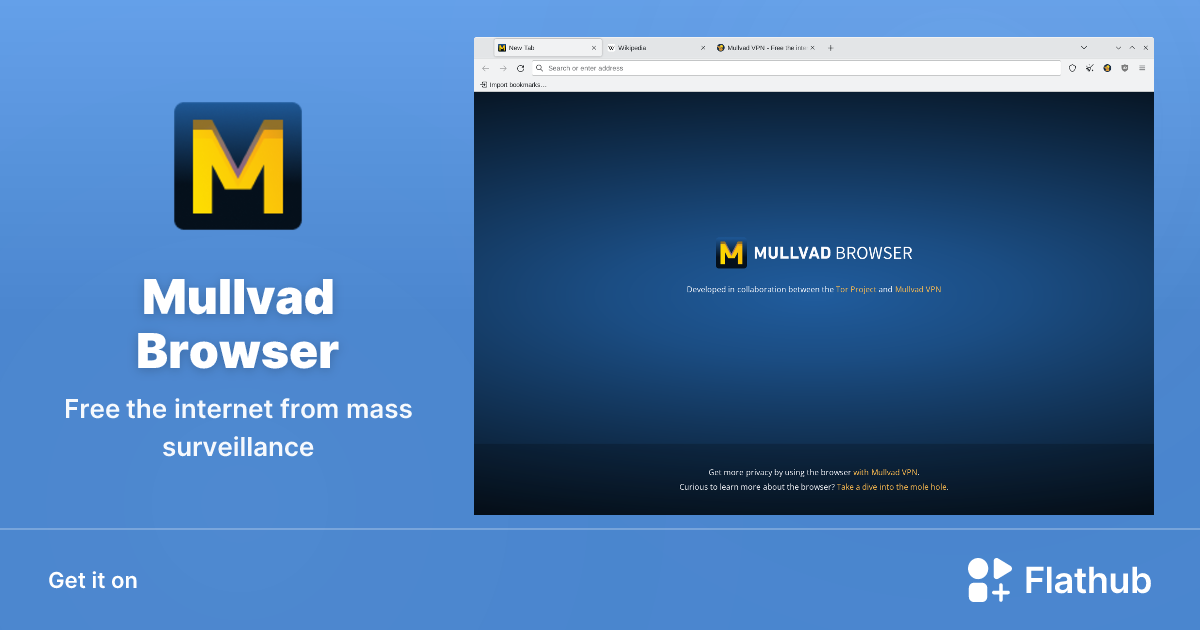Open a new tab with the plus button

(x=830, y=47)
